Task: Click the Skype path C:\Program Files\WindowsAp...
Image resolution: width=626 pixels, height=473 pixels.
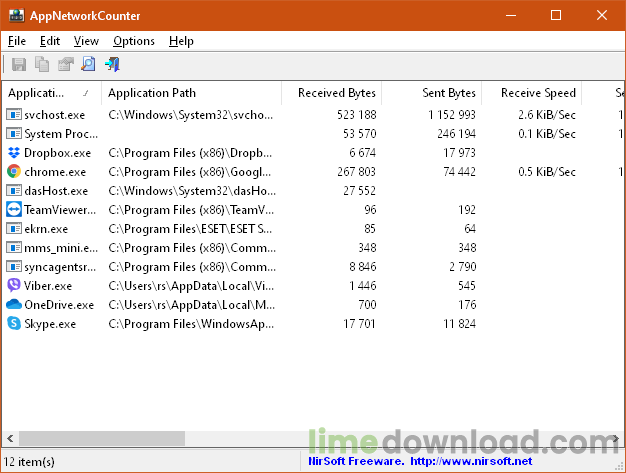Action: tap(191, 324)
